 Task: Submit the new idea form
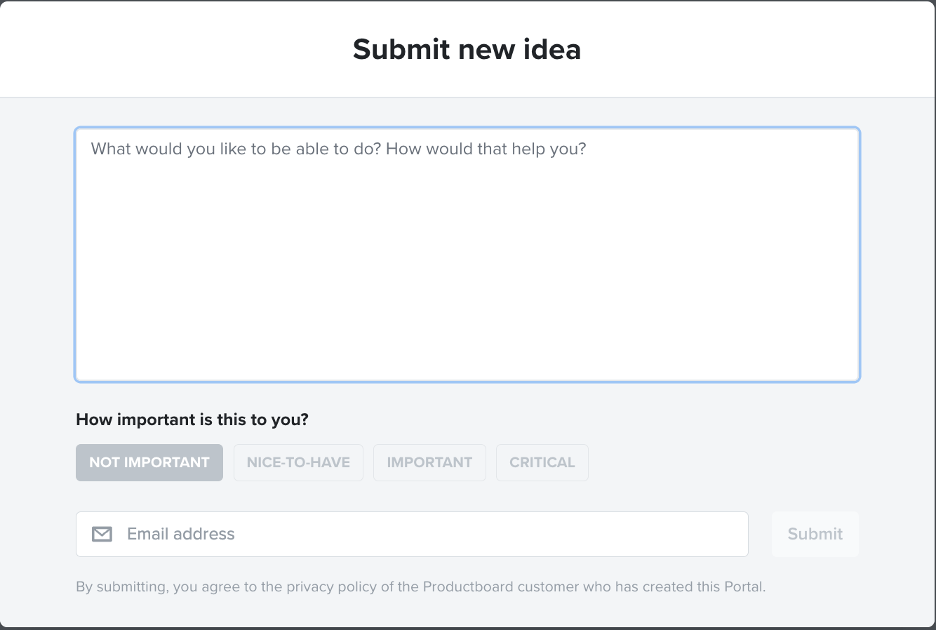814,534
